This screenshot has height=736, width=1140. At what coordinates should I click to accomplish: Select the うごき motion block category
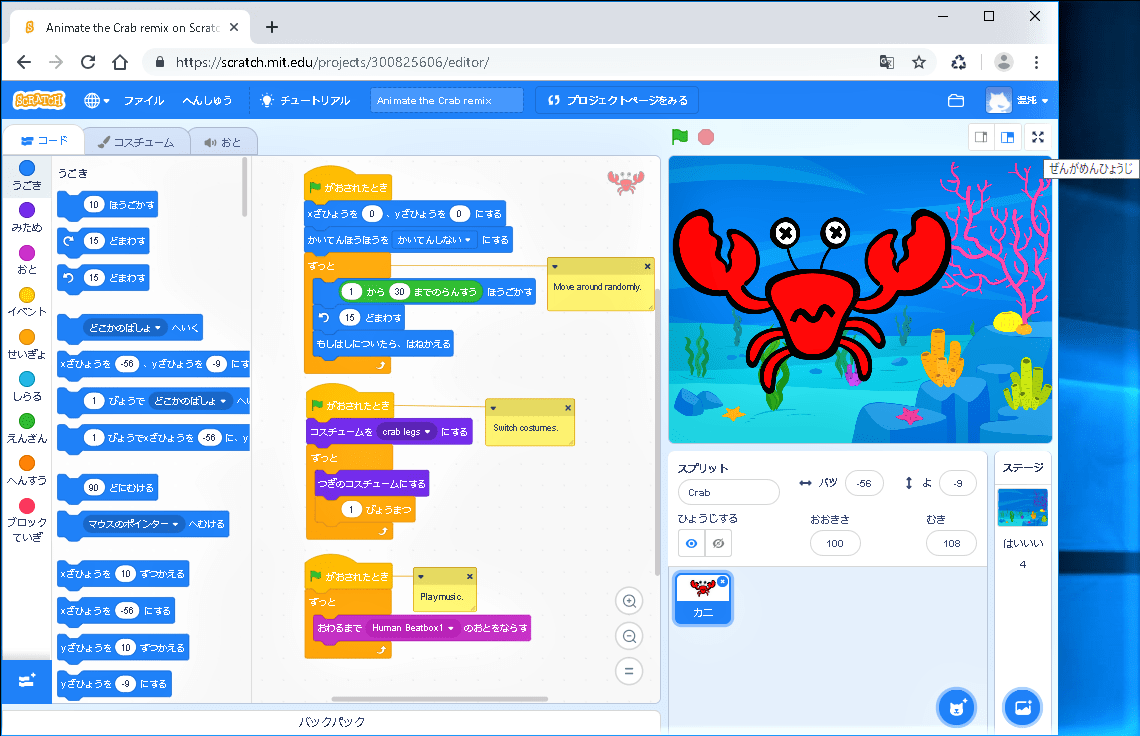point(27,176)
